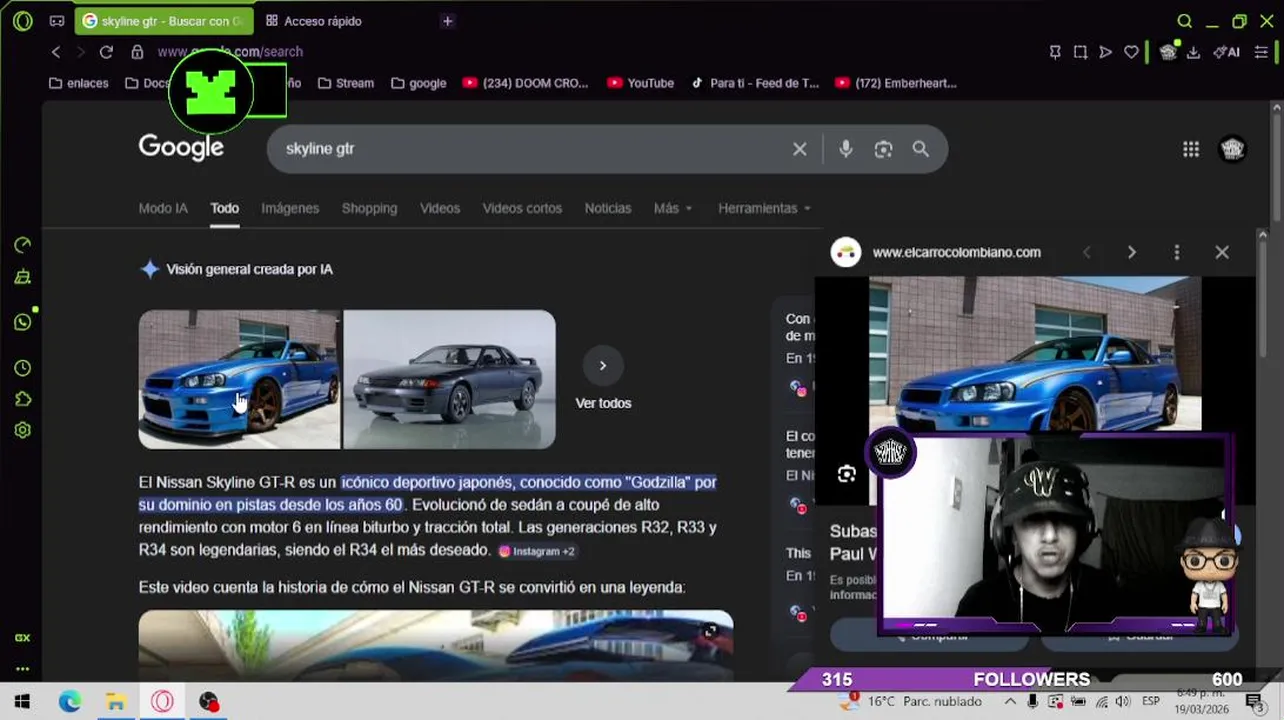Click the gray Skyline R32 thumbnail
Image resolution: width=1284 pixels, height=720 pixels.
pyautogui.click(x=449, y=379)
